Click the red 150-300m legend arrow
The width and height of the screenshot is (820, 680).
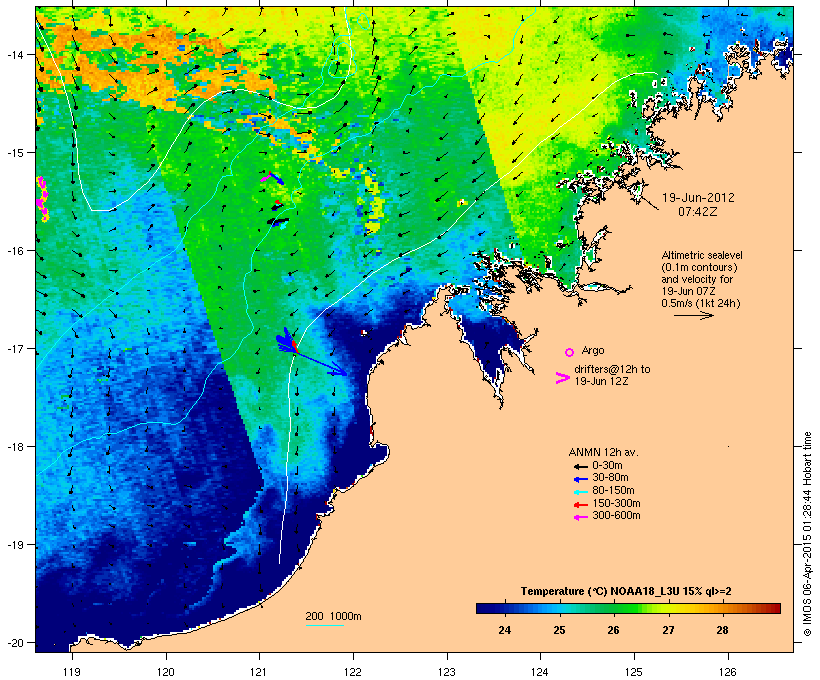click(x=581, y=505)
